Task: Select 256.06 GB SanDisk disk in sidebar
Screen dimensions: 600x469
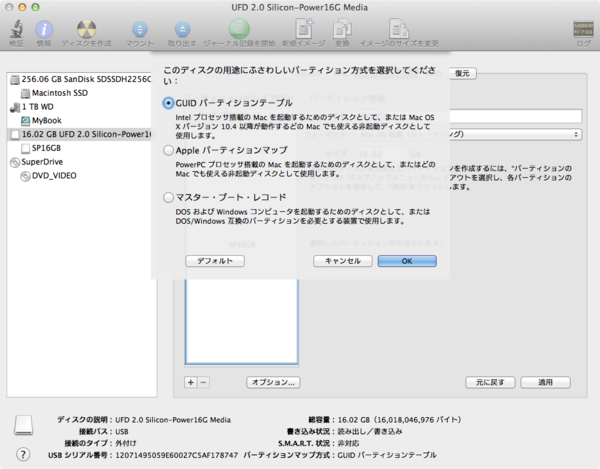Action: 82,79
